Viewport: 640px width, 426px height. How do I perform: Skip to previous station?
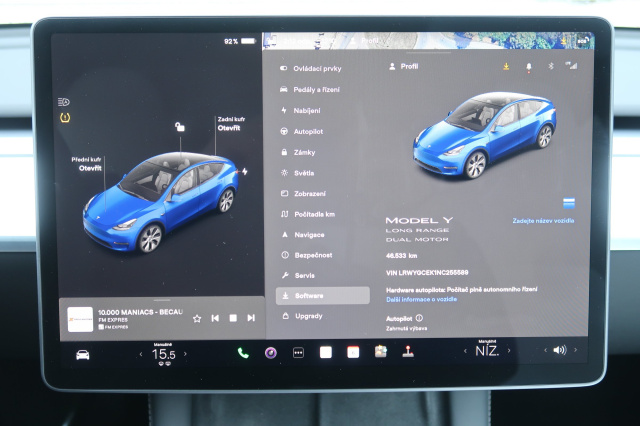pos(215,318)
